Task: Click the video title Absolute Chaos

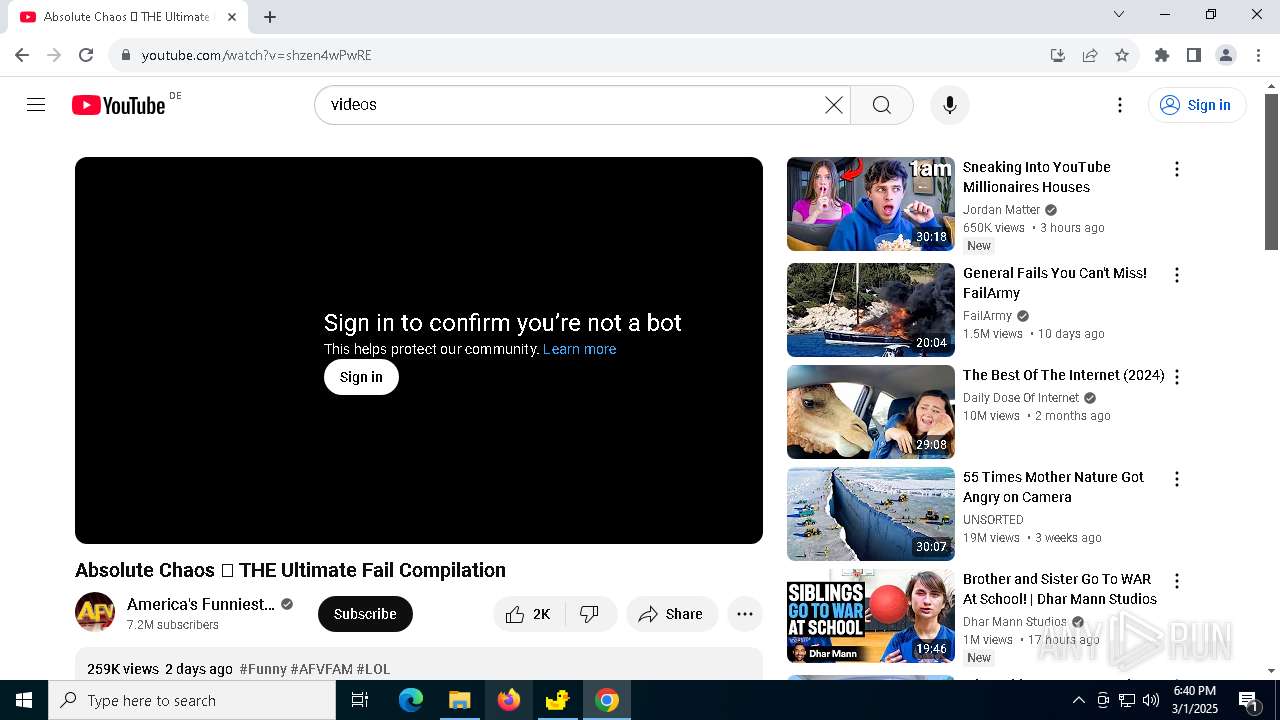Action: tap(290, 570)
